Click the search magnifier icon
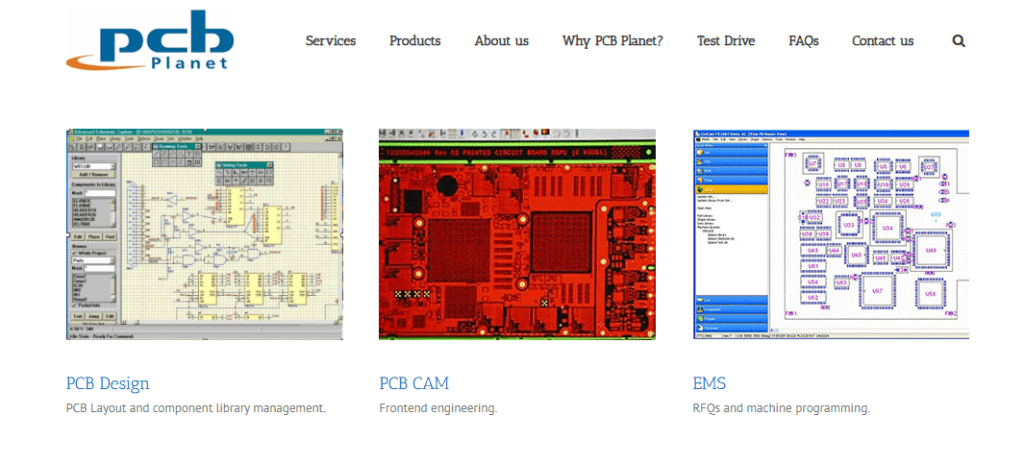 [959, 41]
